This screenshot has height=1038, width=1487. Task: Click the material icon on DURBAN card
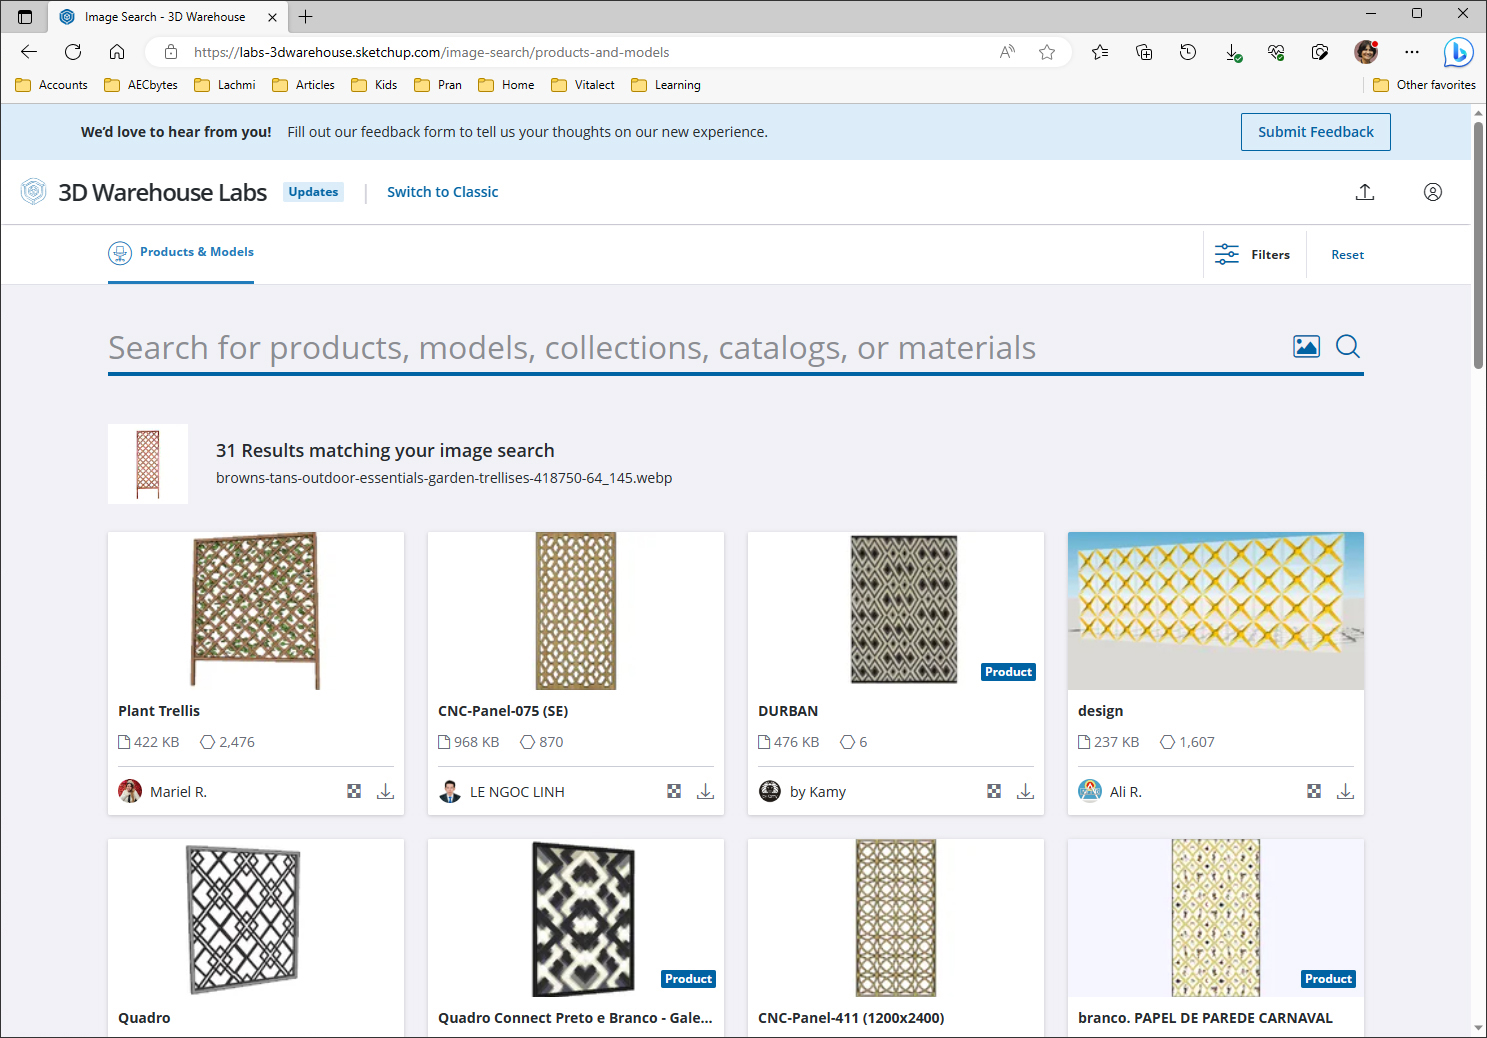pos(994,791)
